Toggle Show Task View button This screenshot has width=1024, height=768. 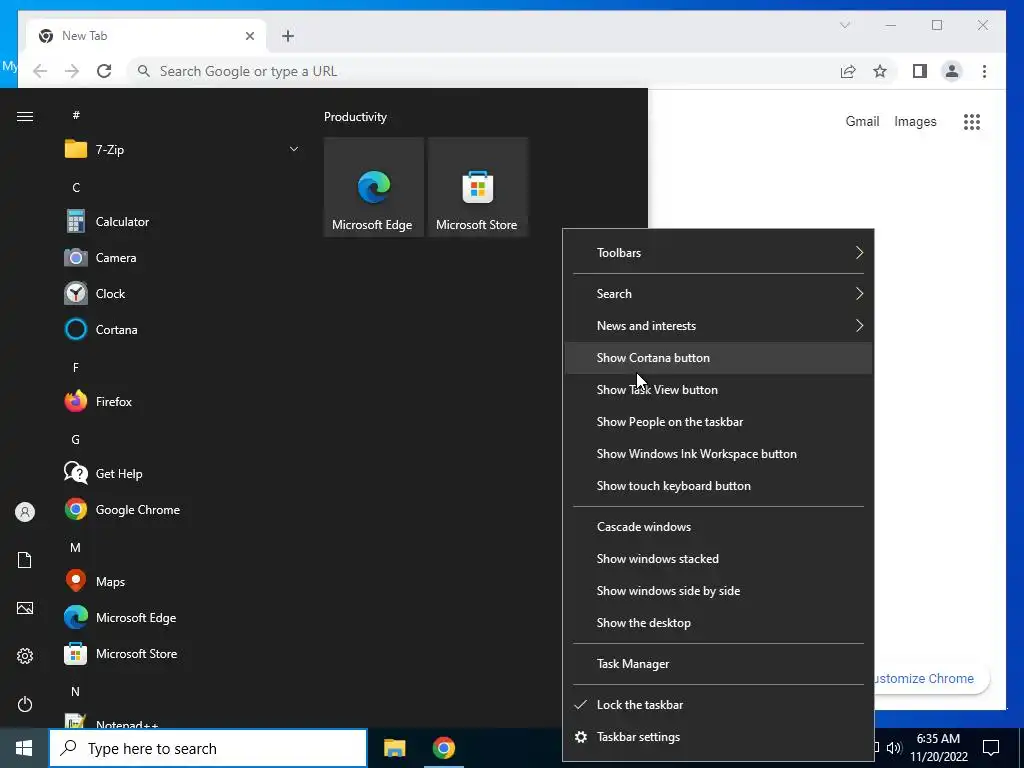click(x=718, y=390)
